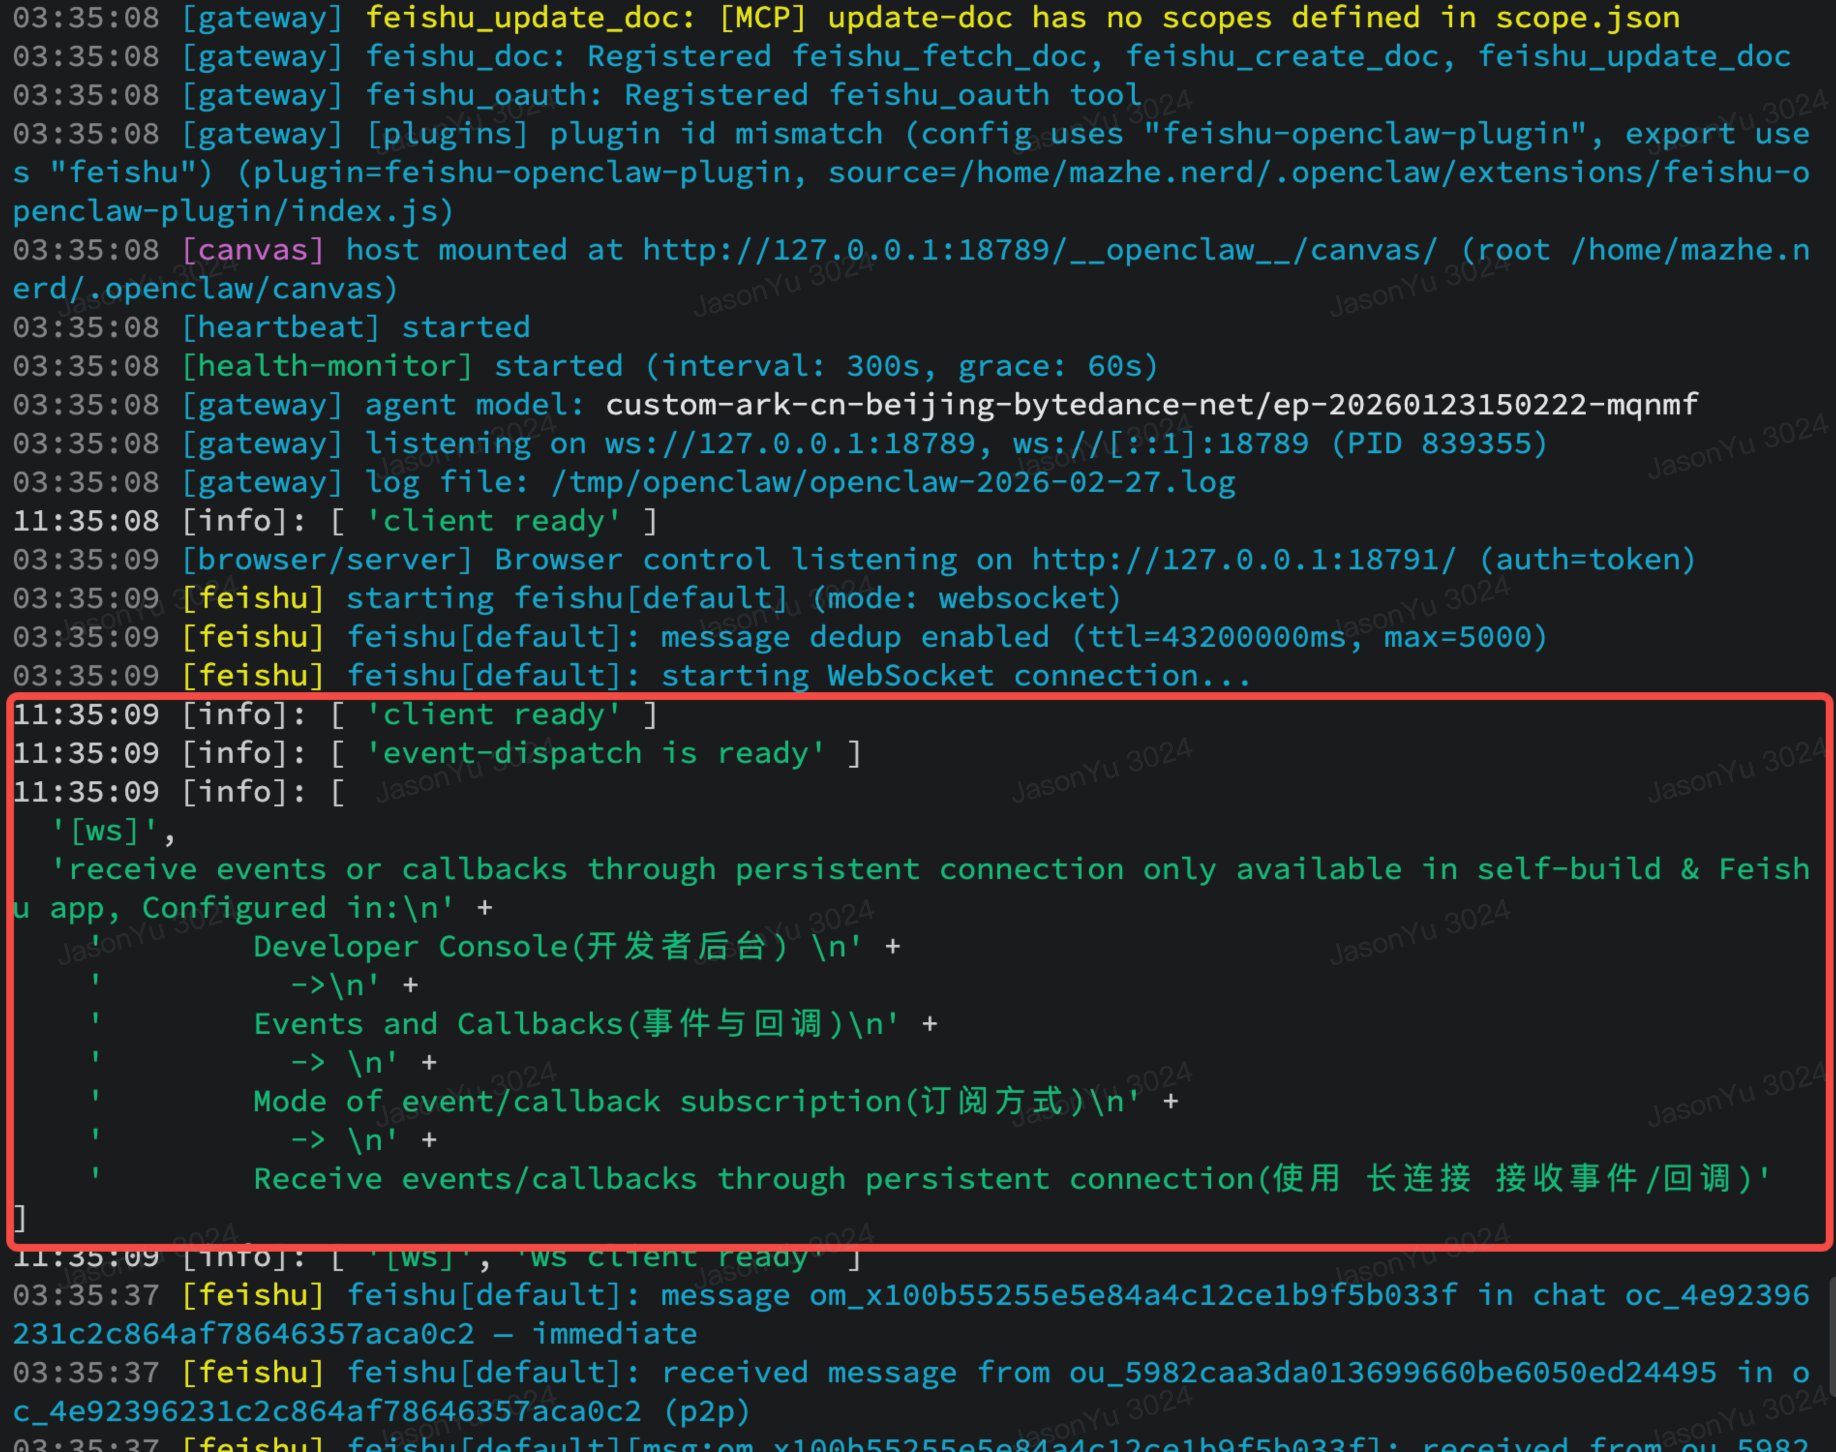Click the Events and Callbacks(事件与回调) text
Screen dimensions: 1836x1452
(x=549, y=1024)
